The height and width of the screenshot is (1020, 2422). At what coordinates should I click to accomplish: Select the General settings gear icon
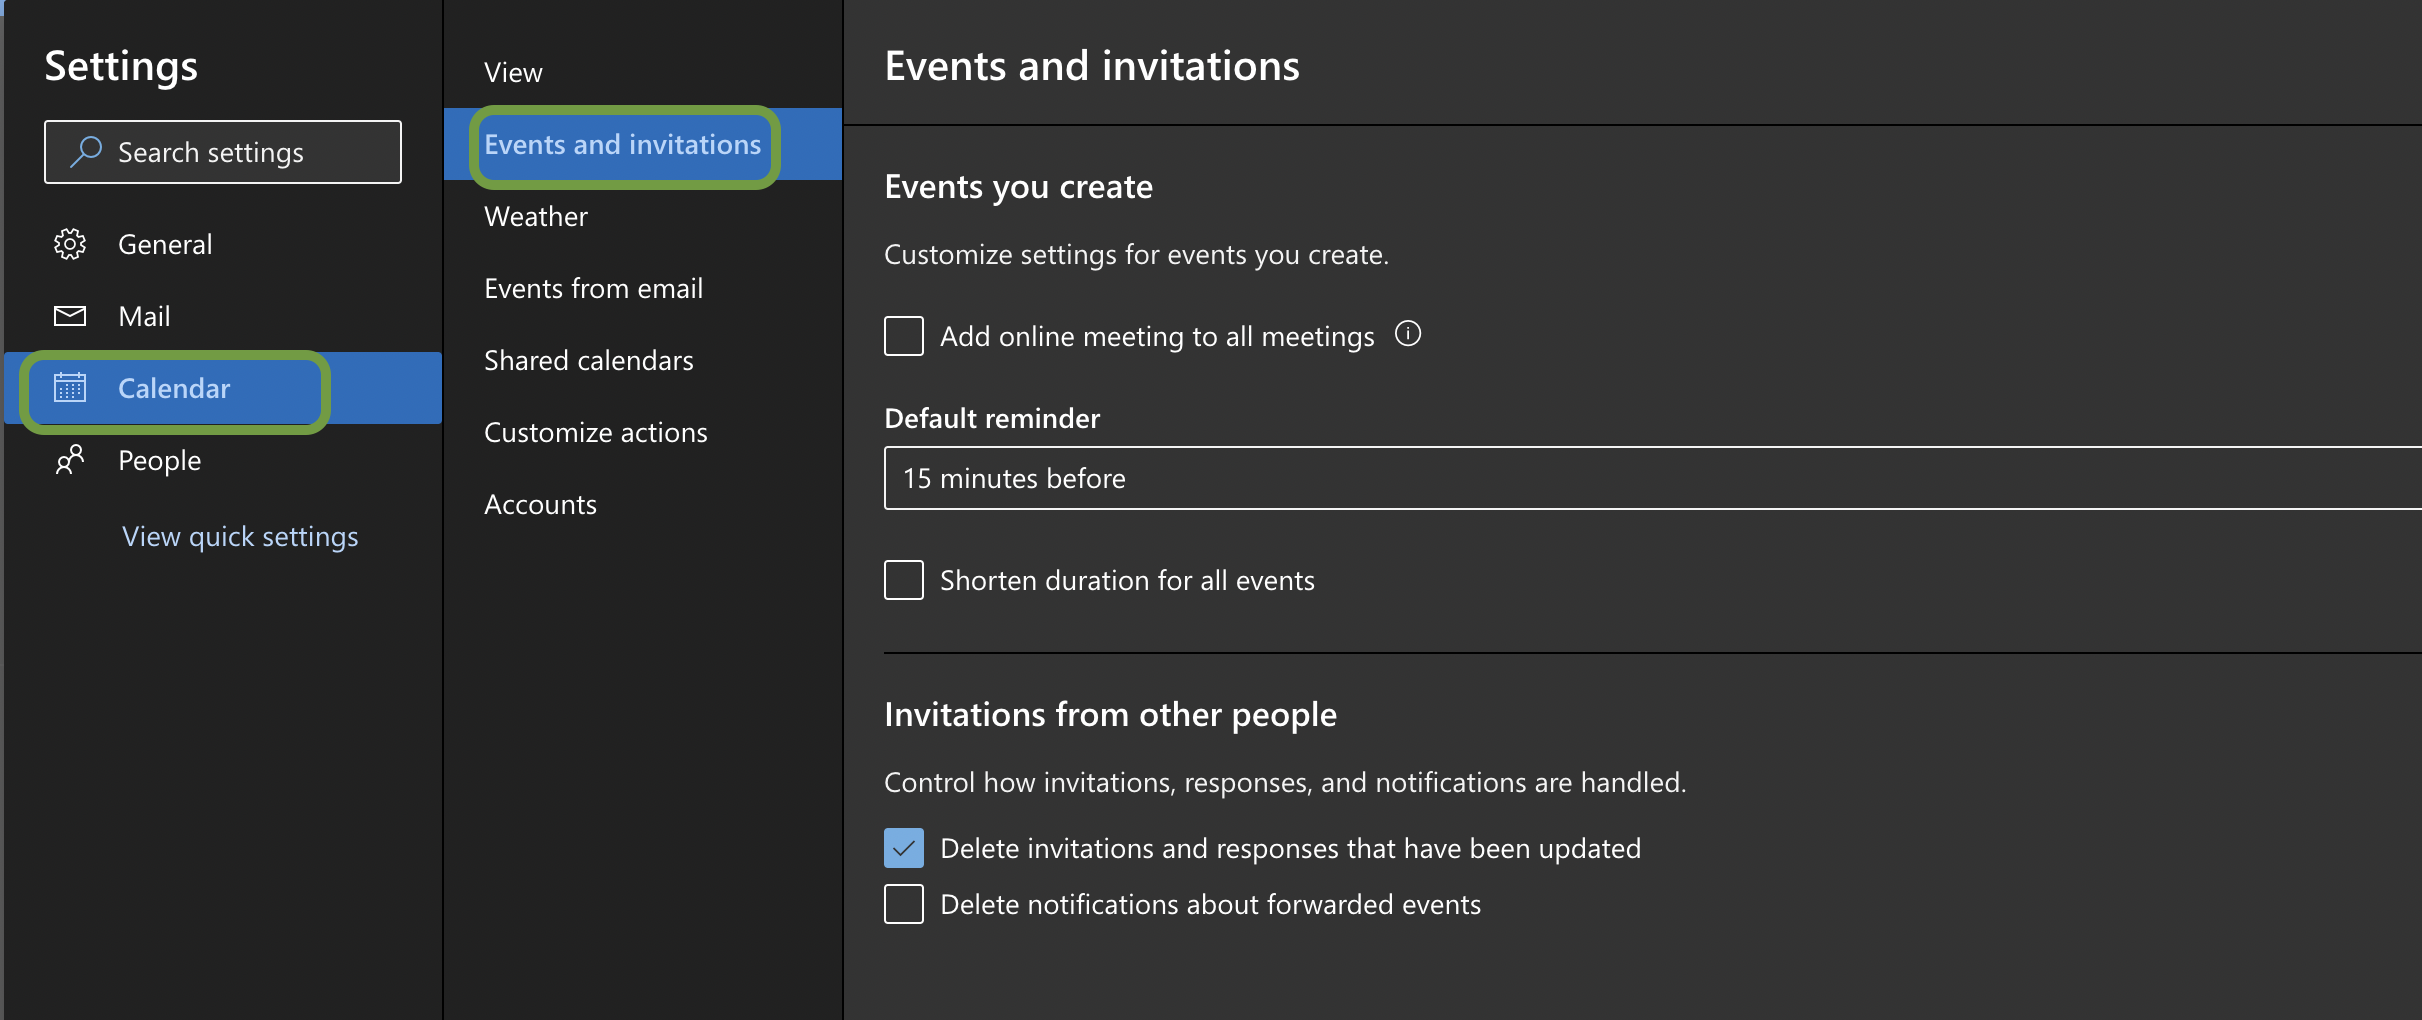click(70, 243)
